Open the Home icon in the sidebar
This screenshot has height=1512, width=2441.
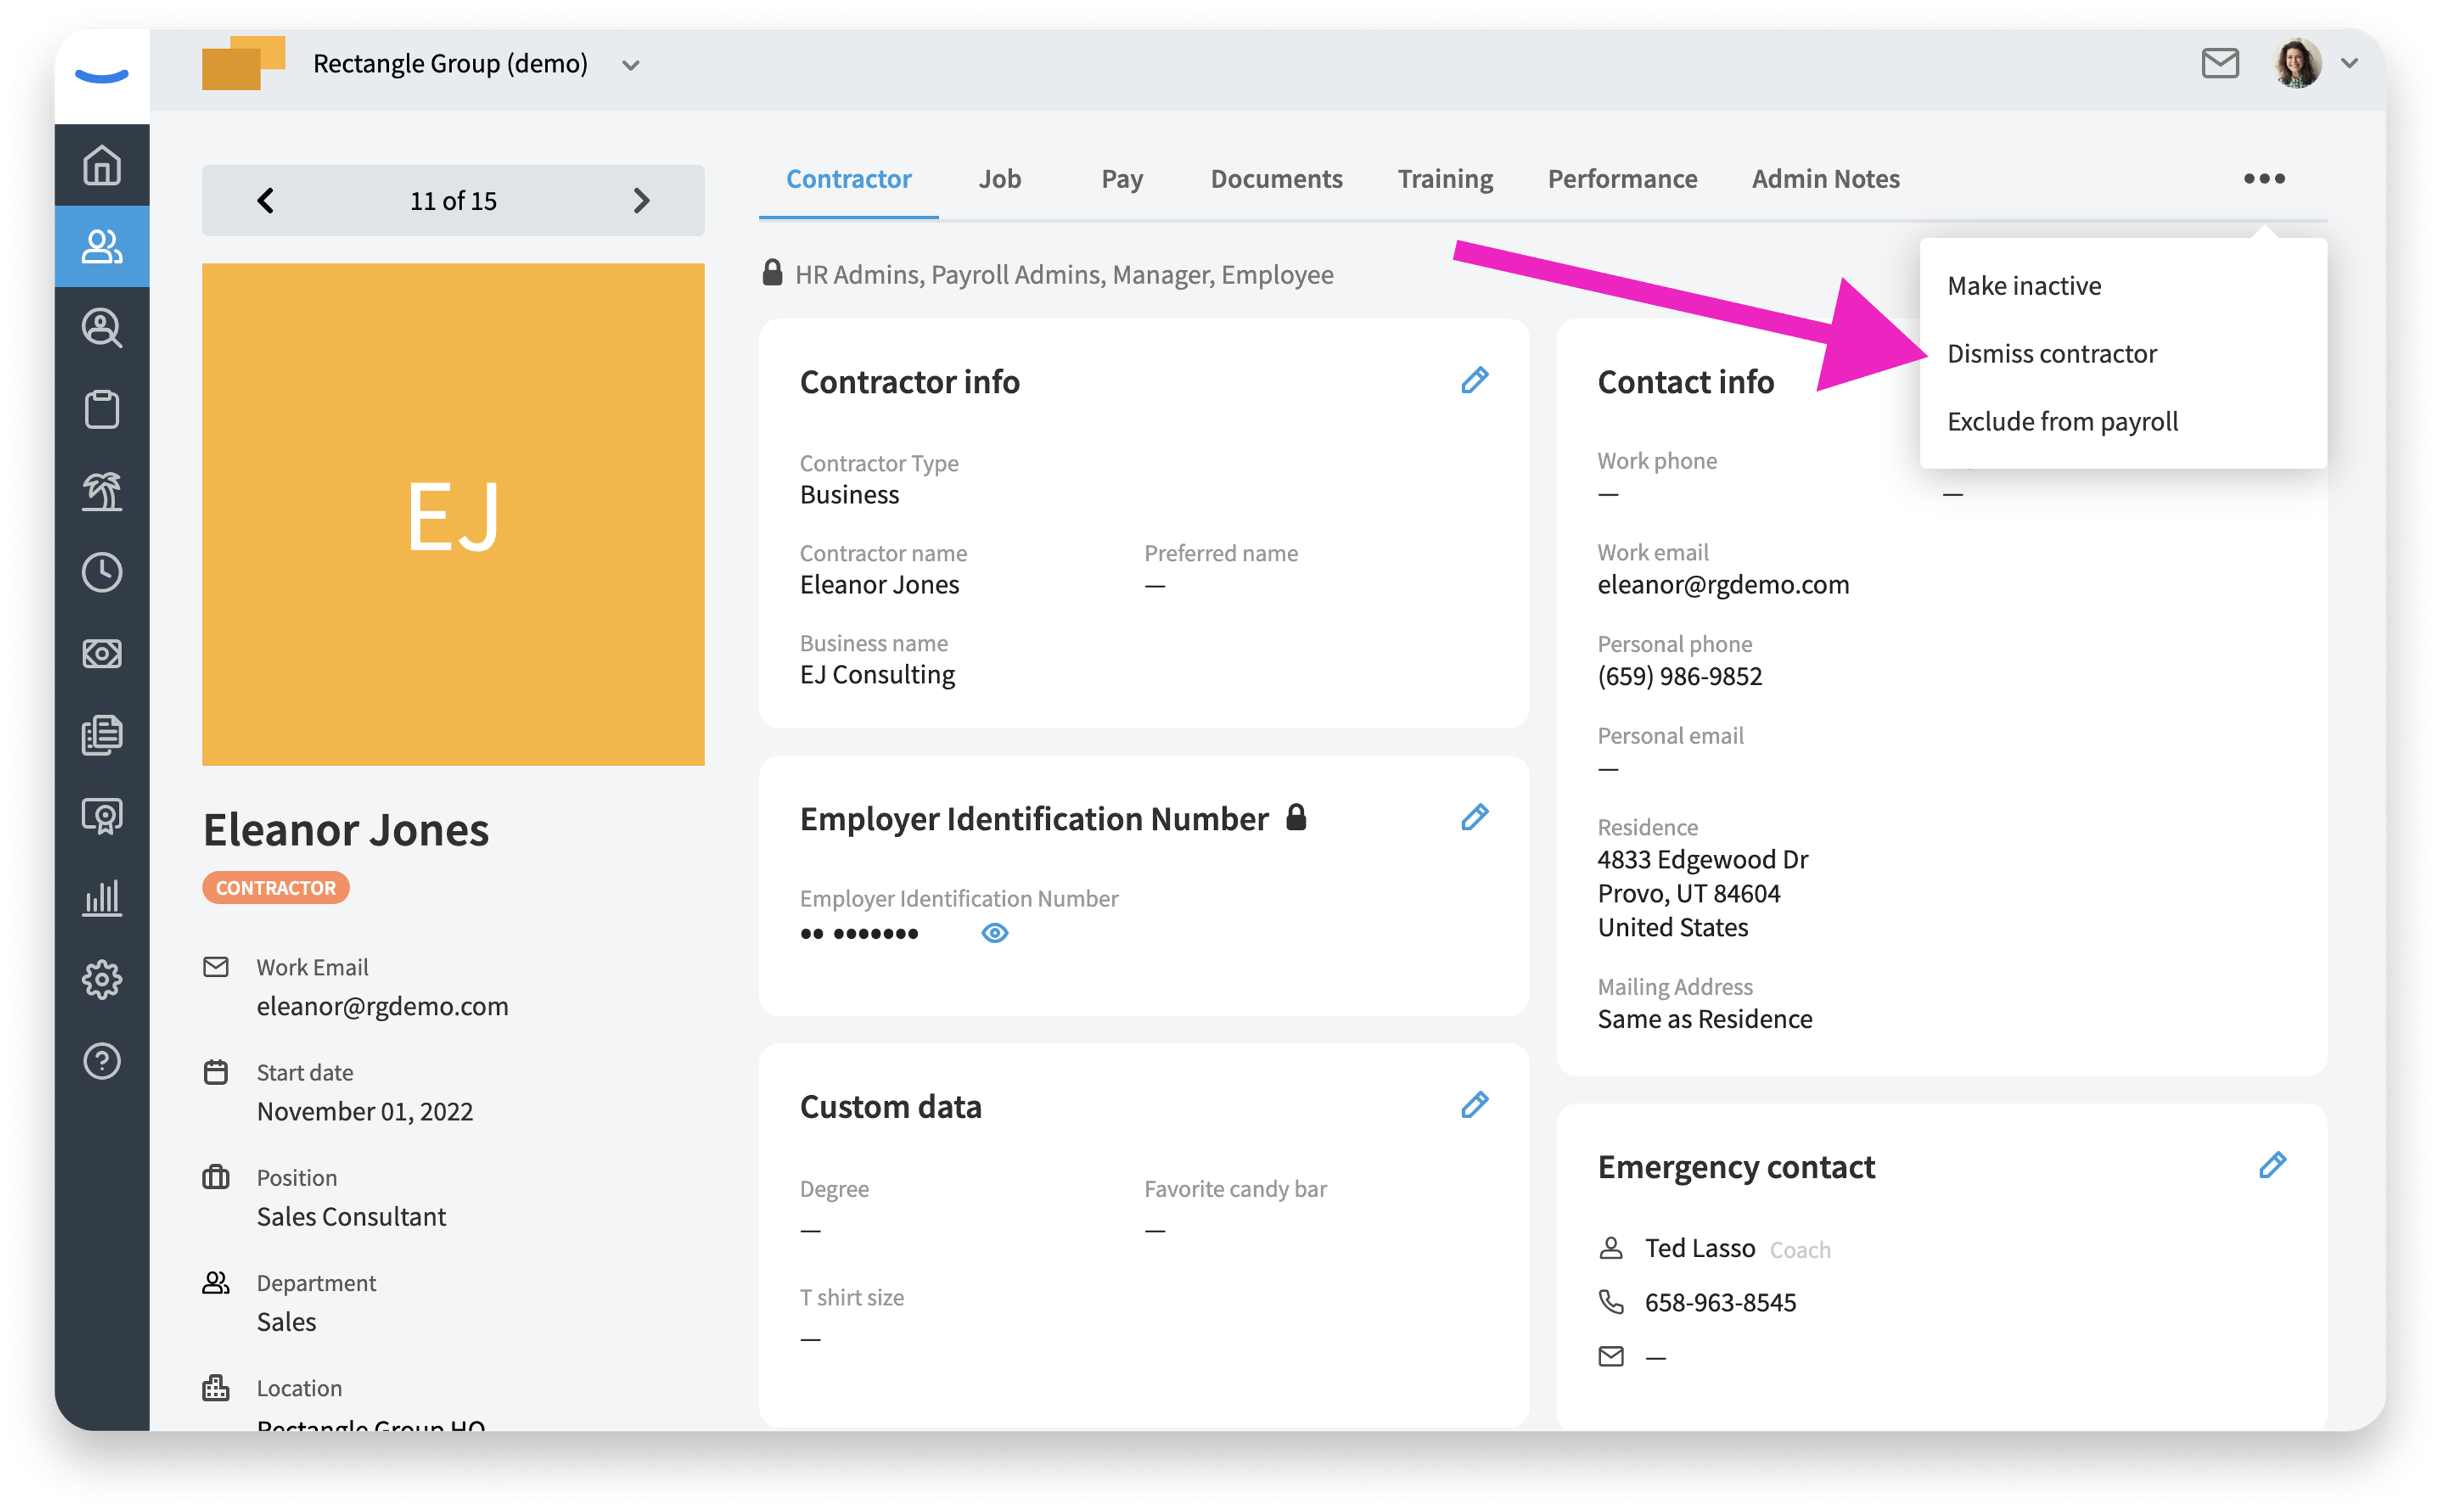[x=102, y=165]
